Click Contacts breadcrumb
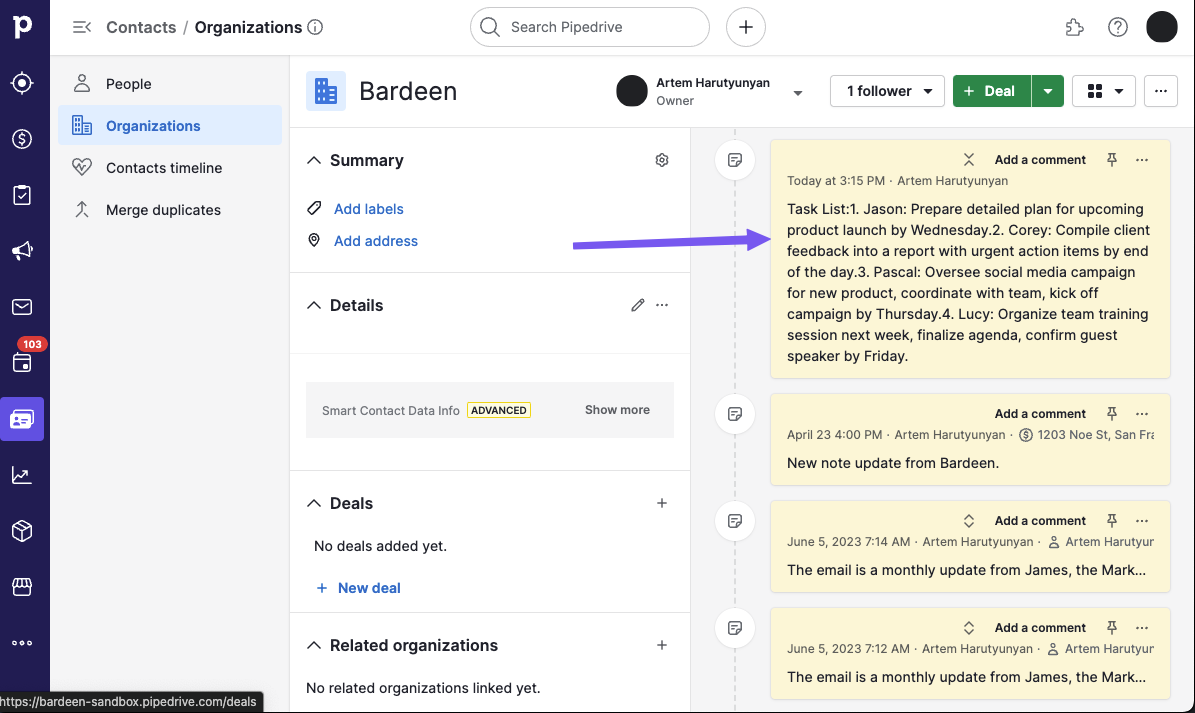1195x713 pixels. [x=141, y=27]
